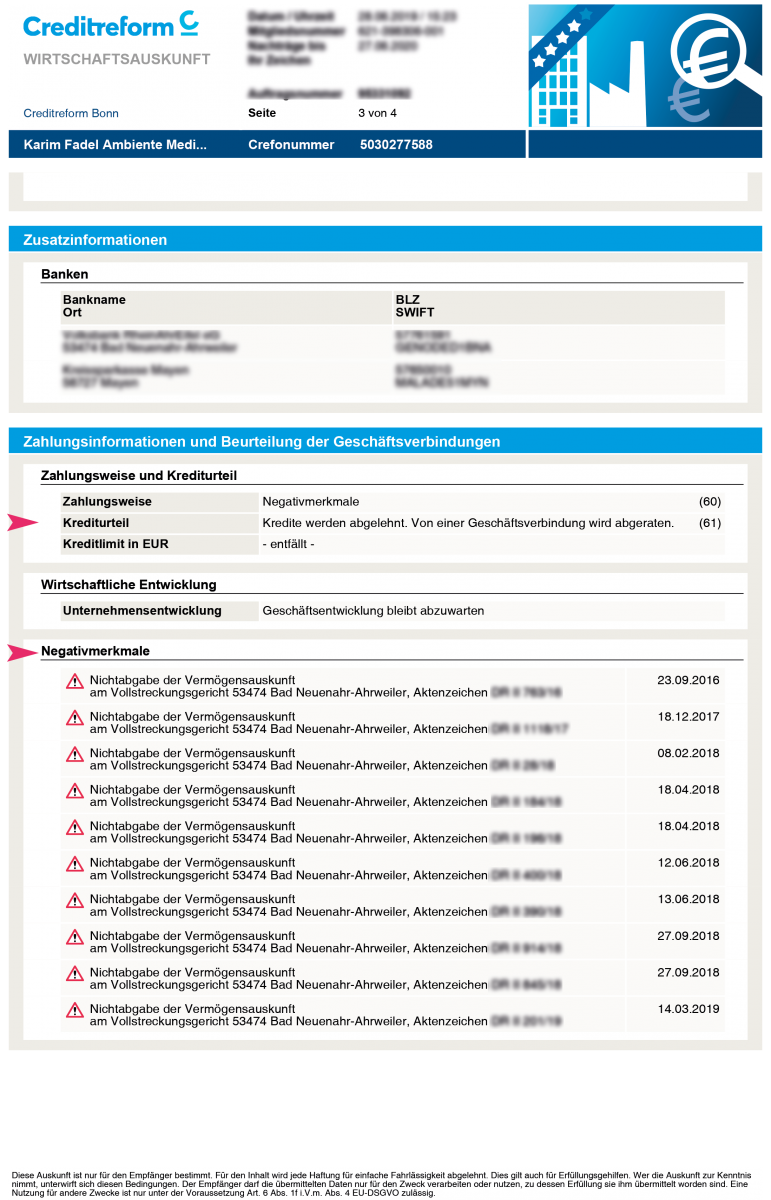
Task: Click the pink arrow marker beside Krediturteil
Action: click(21, 523)
